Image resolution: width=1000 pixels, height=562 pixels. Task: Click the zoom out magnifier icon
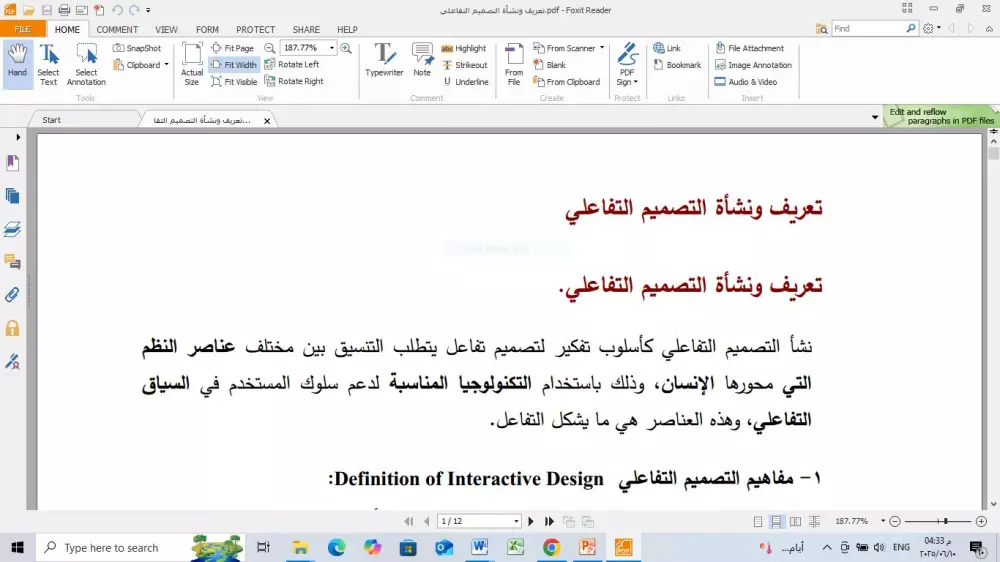(x=270, y=48)
